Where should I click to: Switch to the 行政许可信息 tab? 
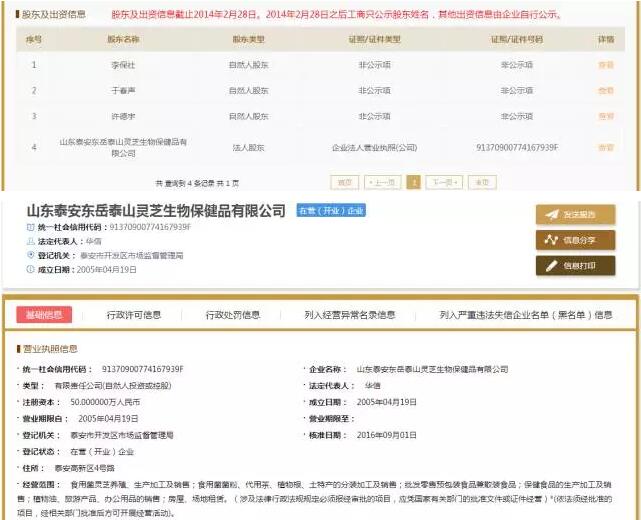coord(134,315)
